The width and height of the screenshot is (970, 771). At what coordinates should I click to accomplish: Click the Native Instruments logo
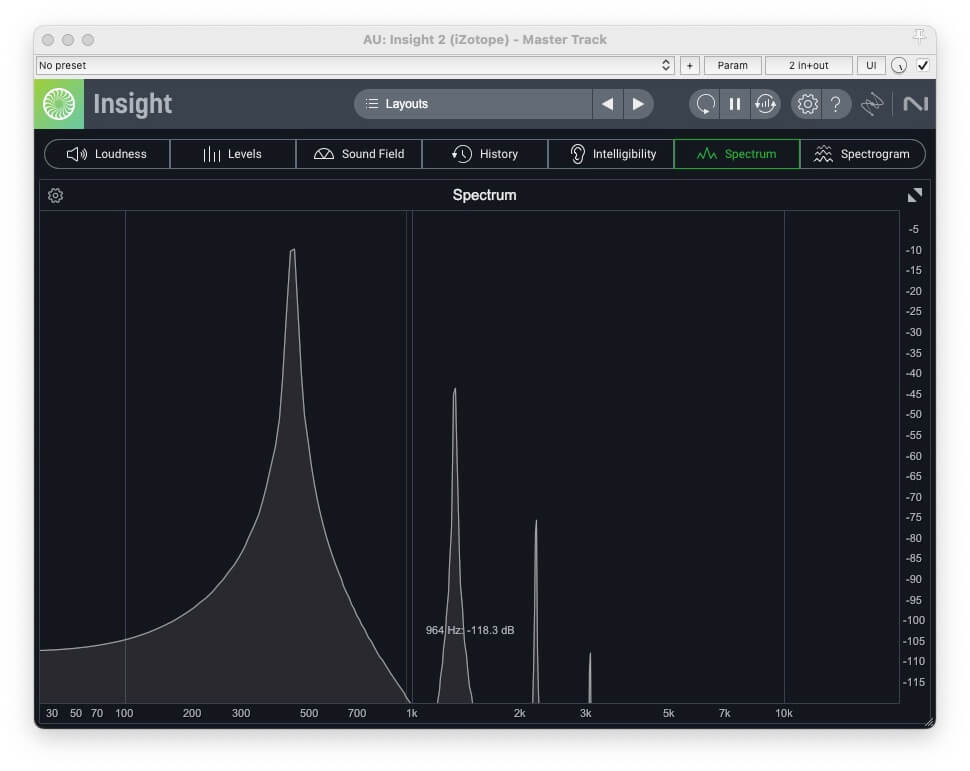click(x=915, y=104)
